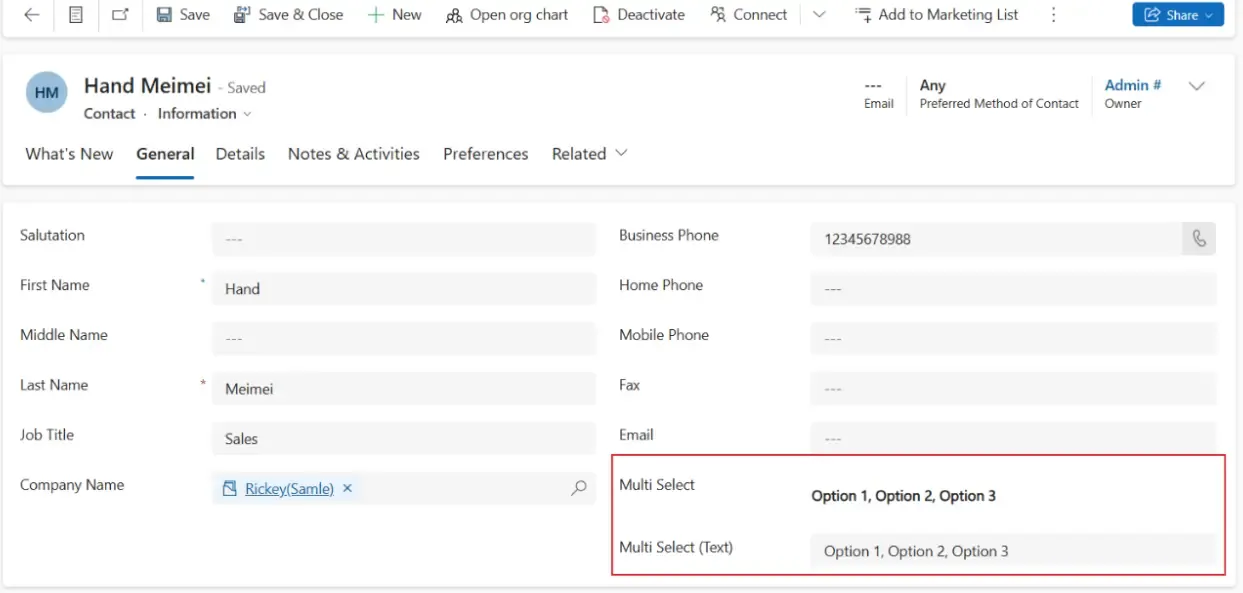1243x593 pixels.
Task: Edit the First Name field
Action: [x=404, y=289]
